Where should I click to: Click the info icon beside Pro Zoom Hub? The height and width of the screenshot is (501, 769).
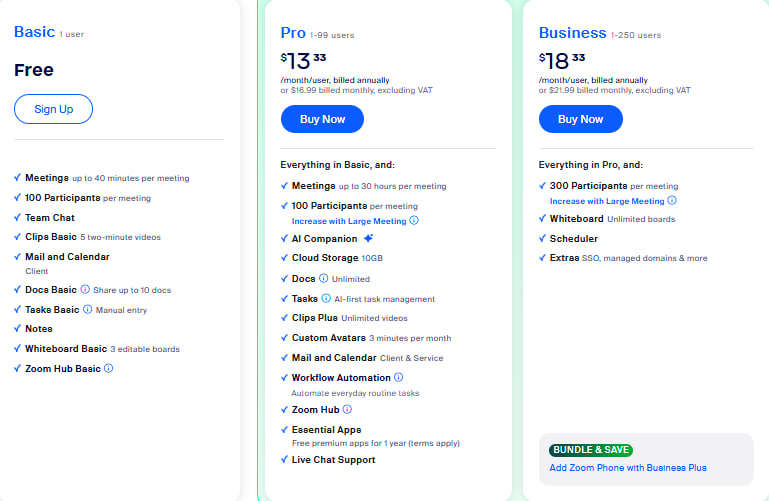348,409
